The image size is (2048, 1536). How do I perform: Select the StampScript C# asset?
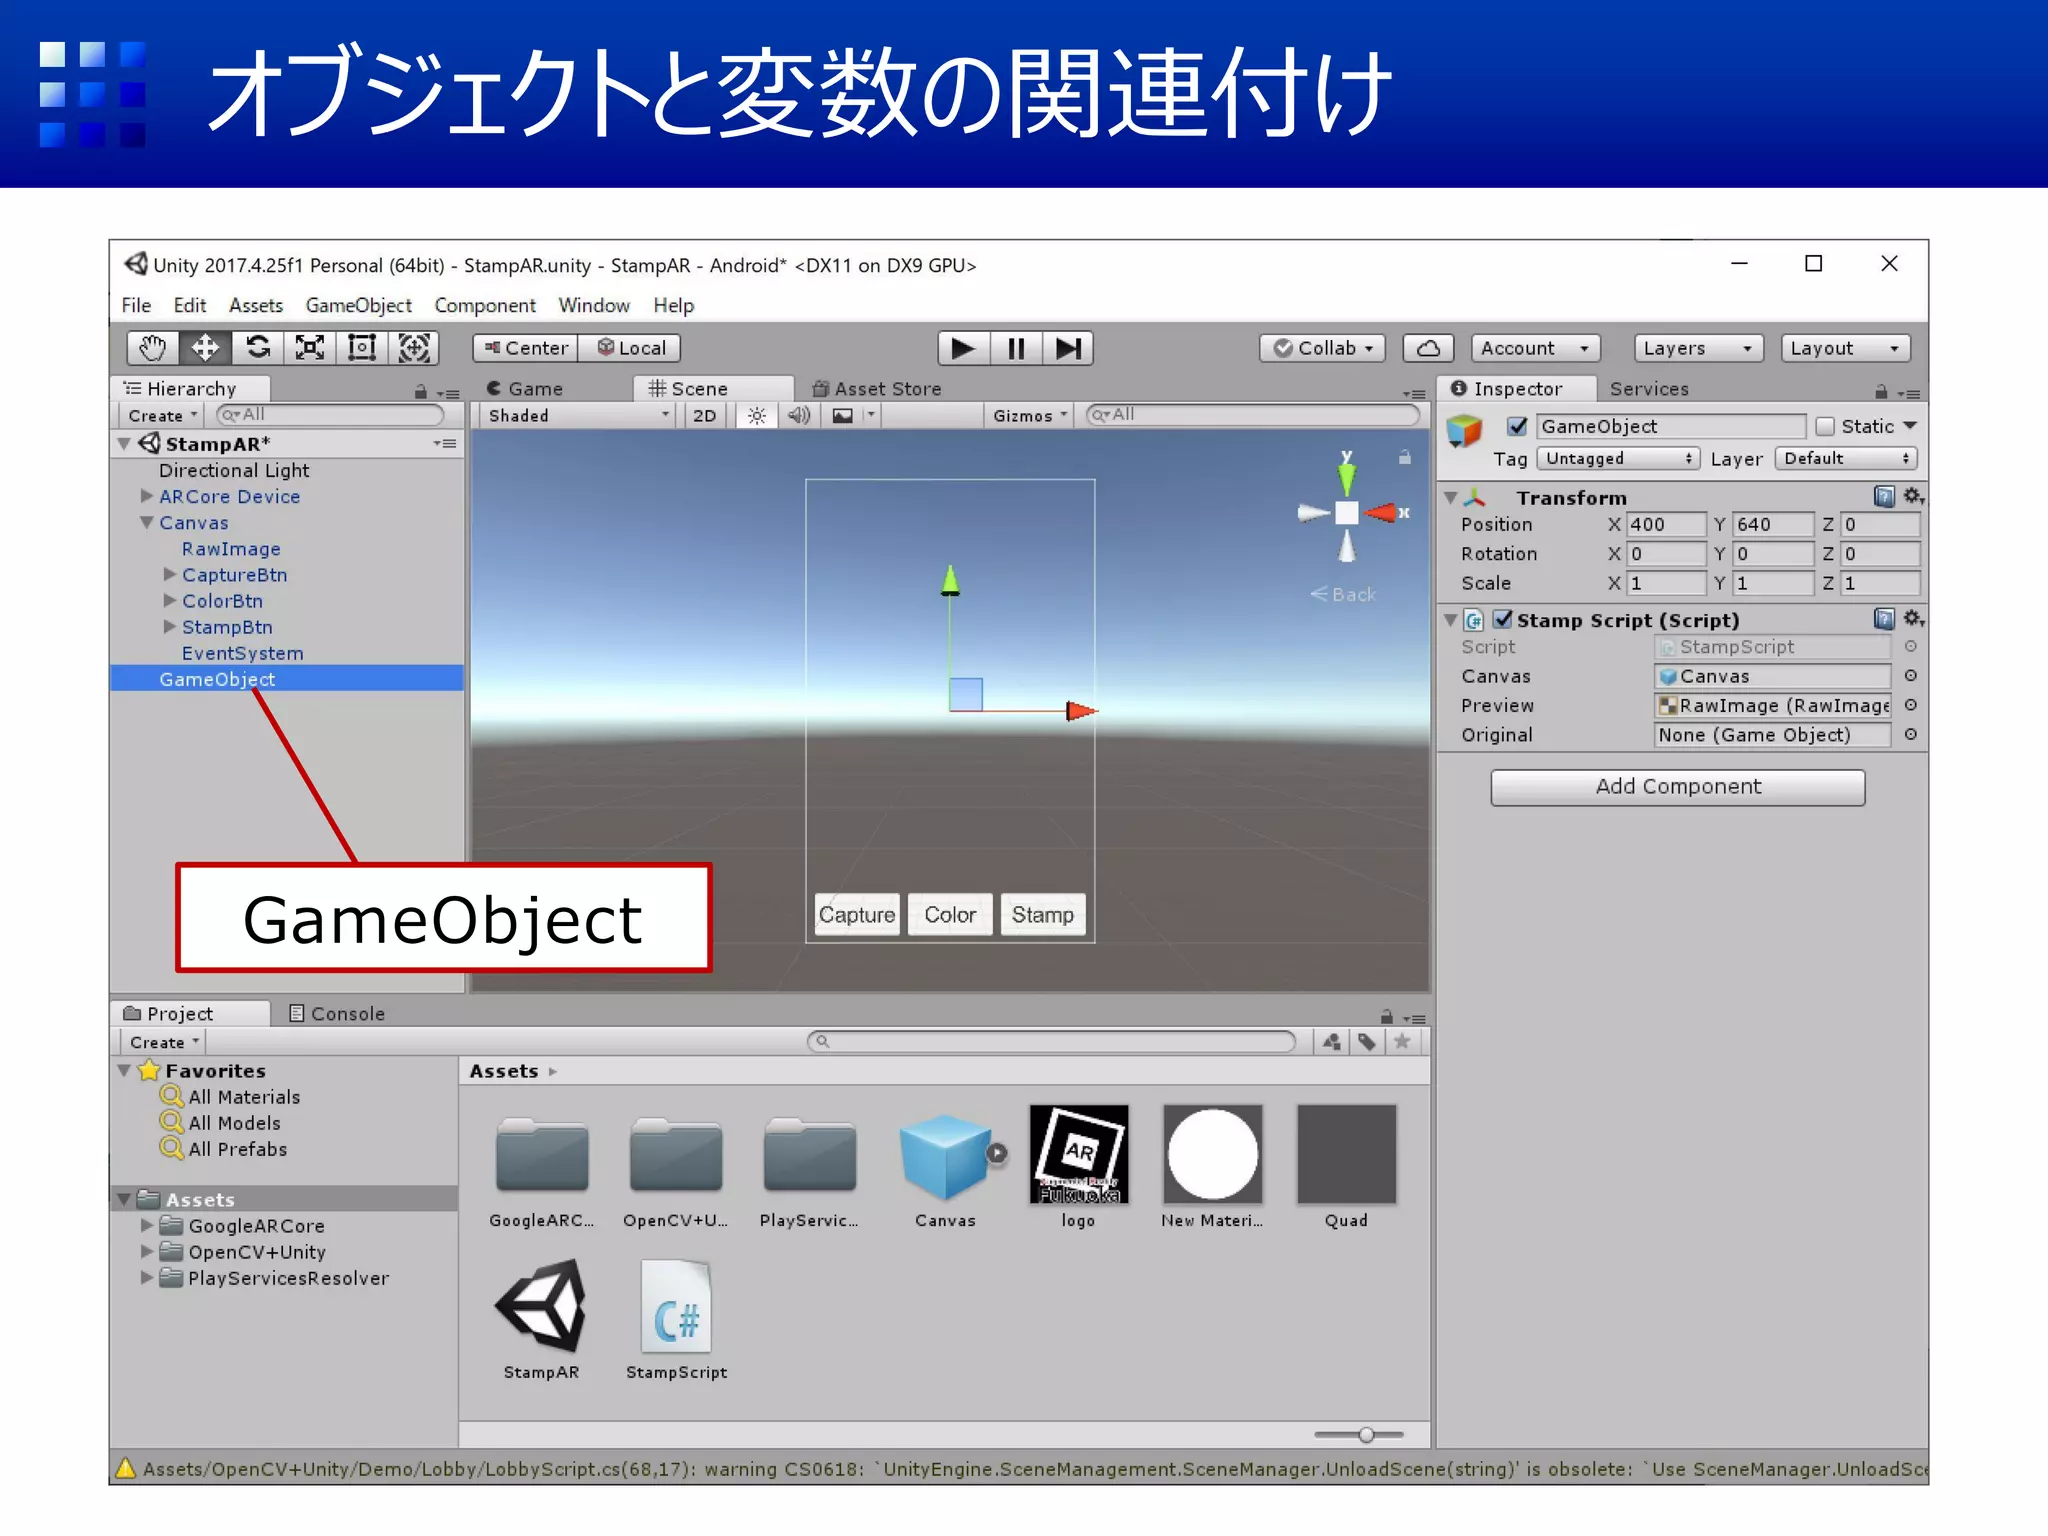(x=676, y=1320)
